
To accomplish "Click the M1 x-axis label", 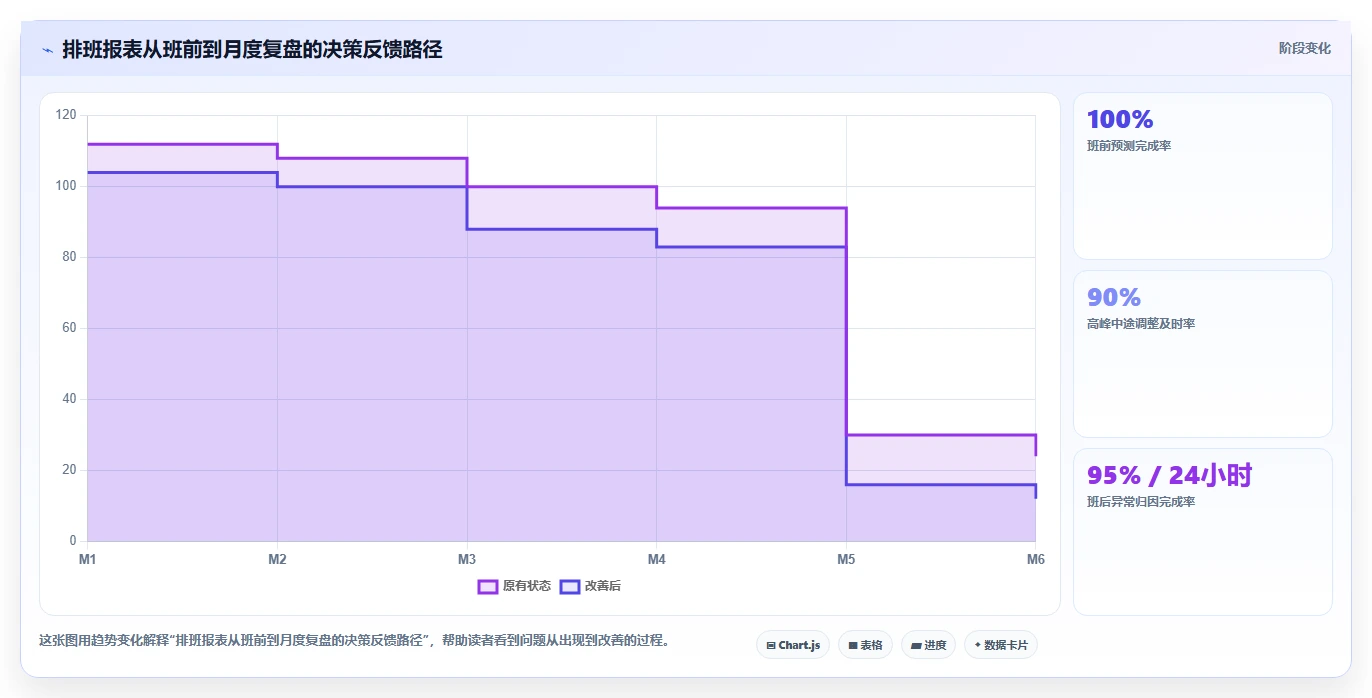I will 88,559.
